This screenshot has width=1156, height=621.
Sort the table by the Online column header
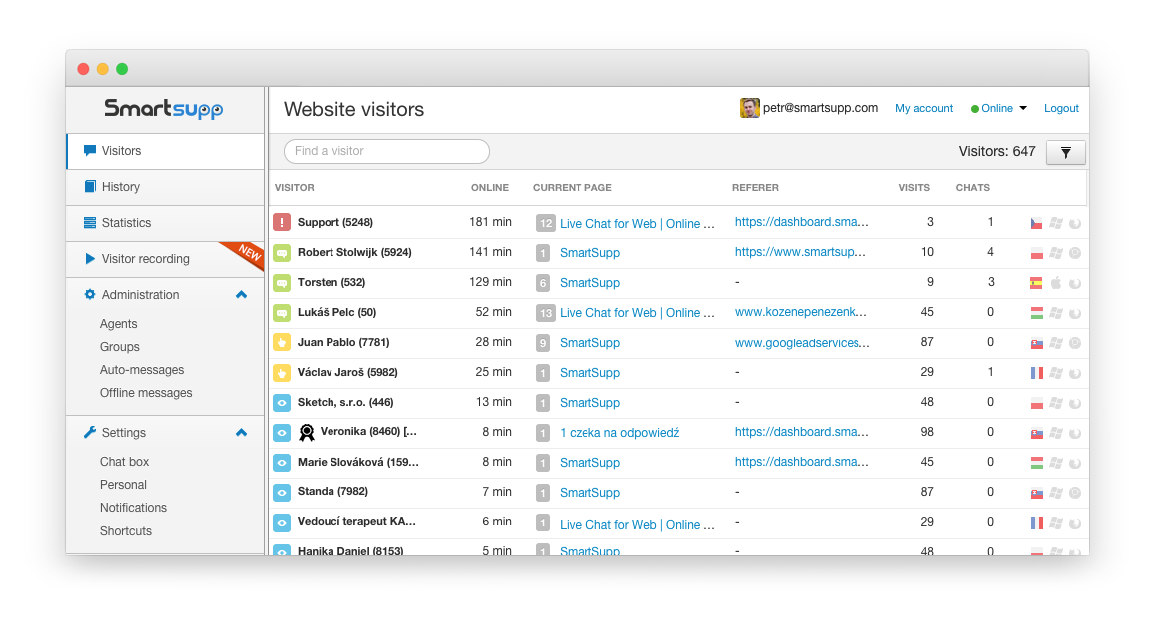[489, 188]
